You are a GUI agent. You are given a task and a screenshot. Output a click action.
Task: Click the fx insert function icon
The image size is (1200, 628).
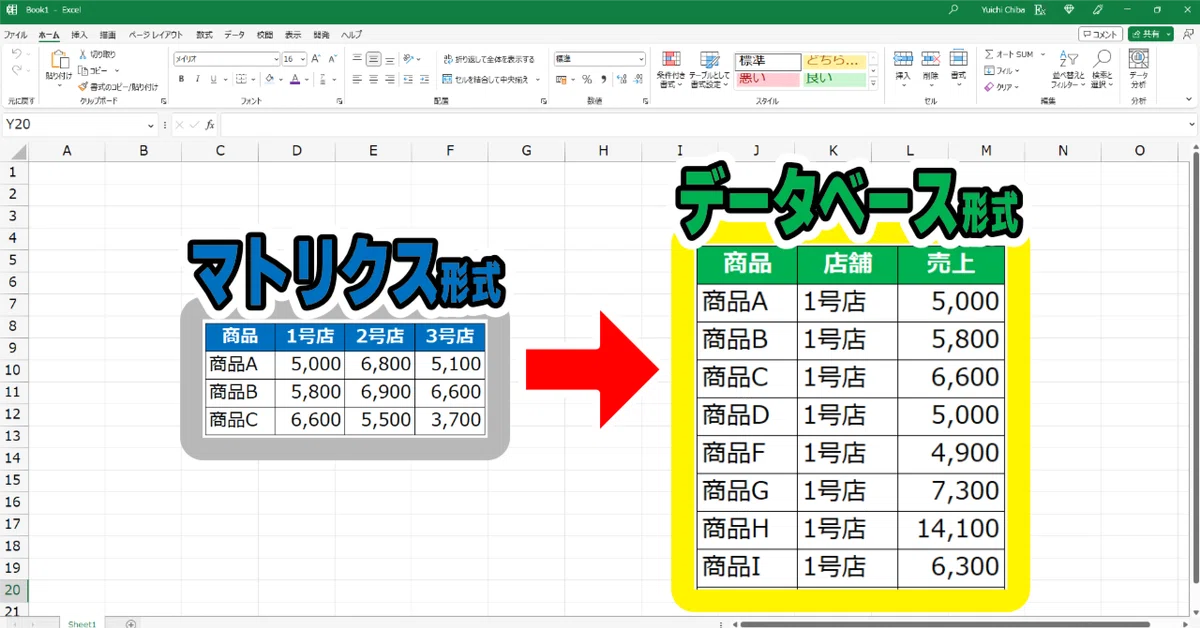pyautogui.click(x=210, y=125)
